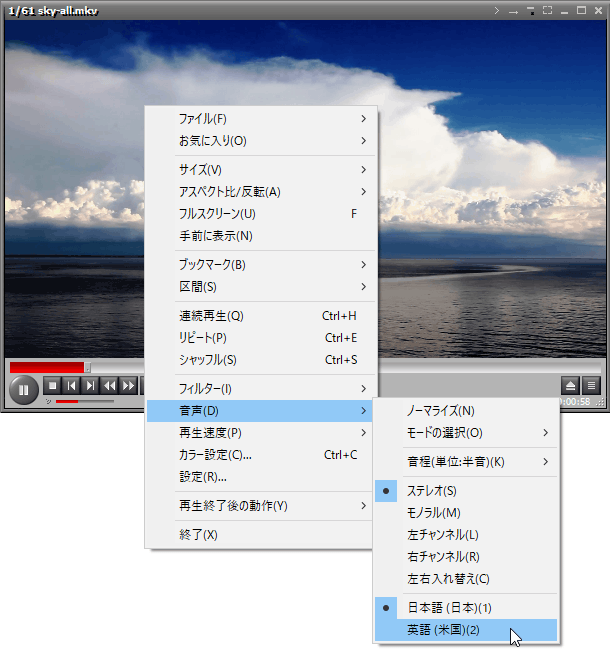Select 日本語 (日本)(1) audio track

tap(466, 608)
